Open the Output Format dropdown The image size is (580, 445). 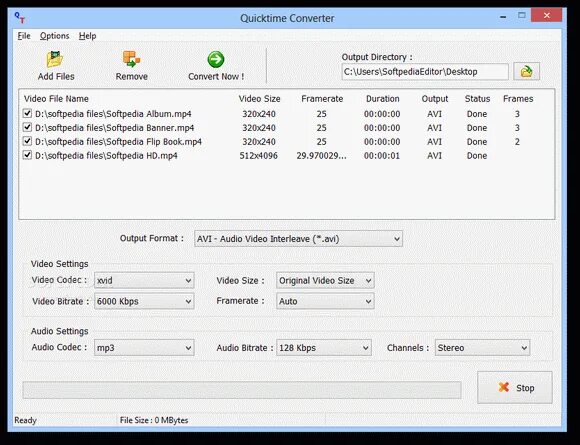[x=298, y=239]
